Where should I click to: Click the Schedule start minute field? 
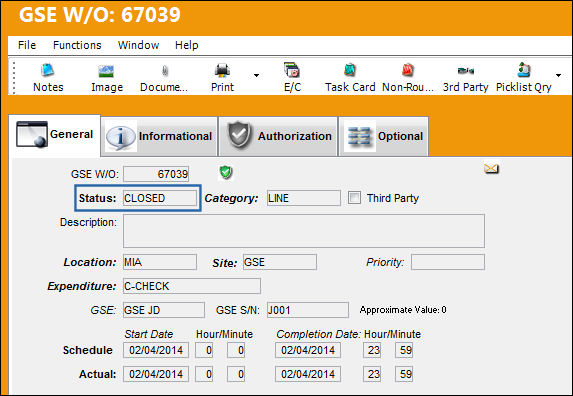coord(236,350)
